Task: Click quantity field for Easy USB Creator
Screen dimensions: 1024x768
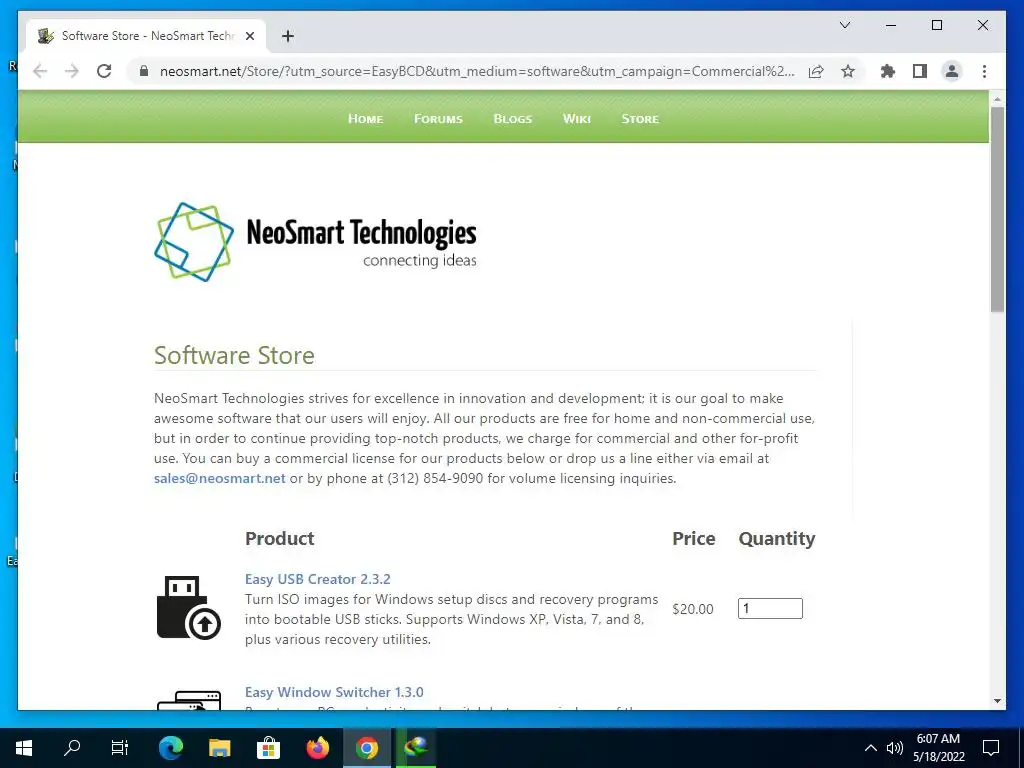Action: [x=770, y=609]
